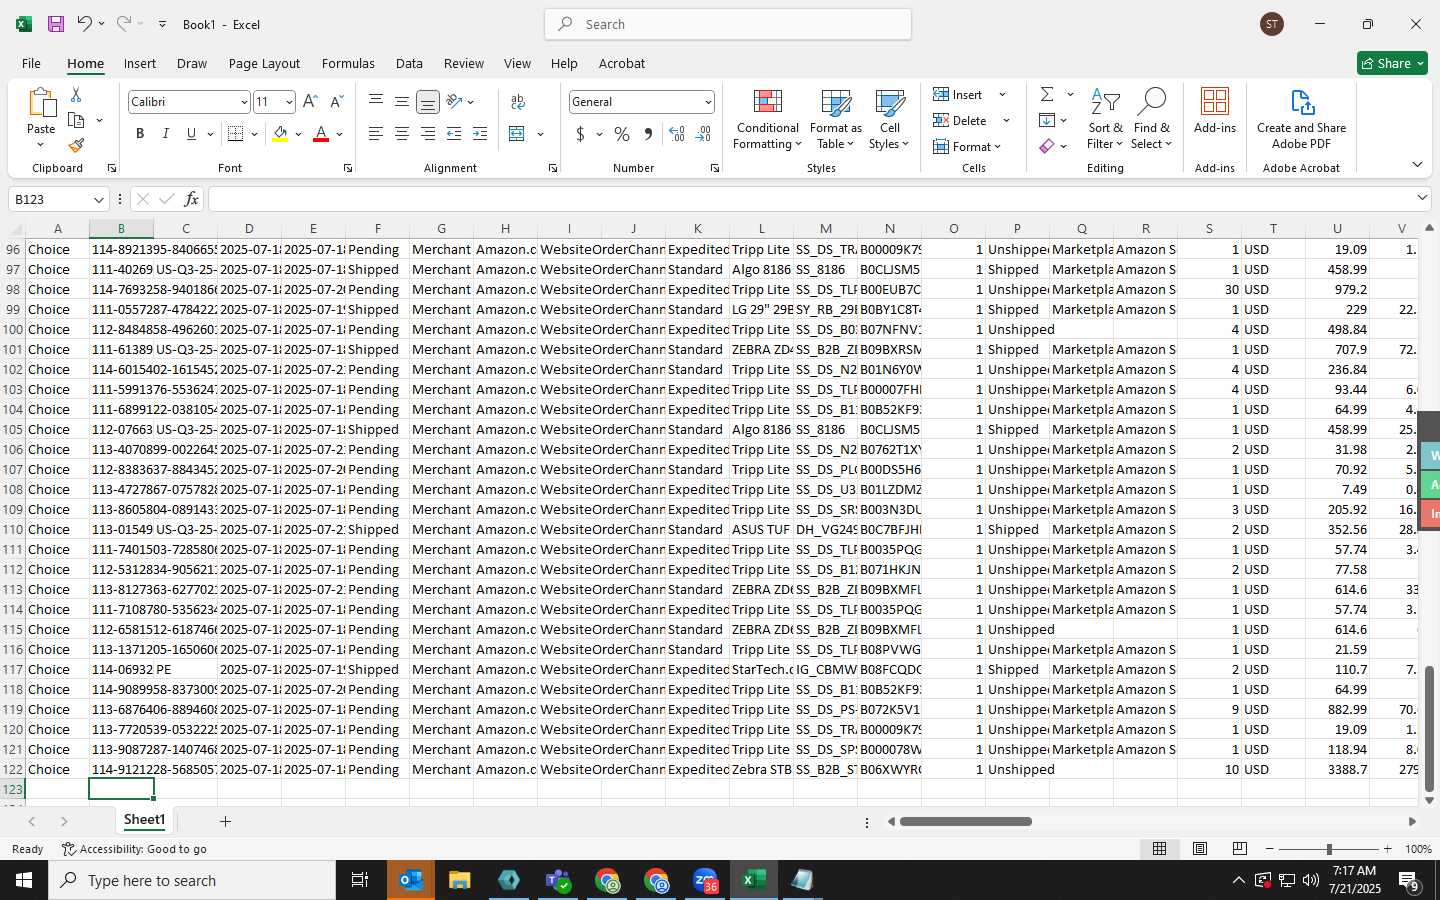Toggle Align Left
Viewport: 1440px width, 900px height.
pos(376,134)
